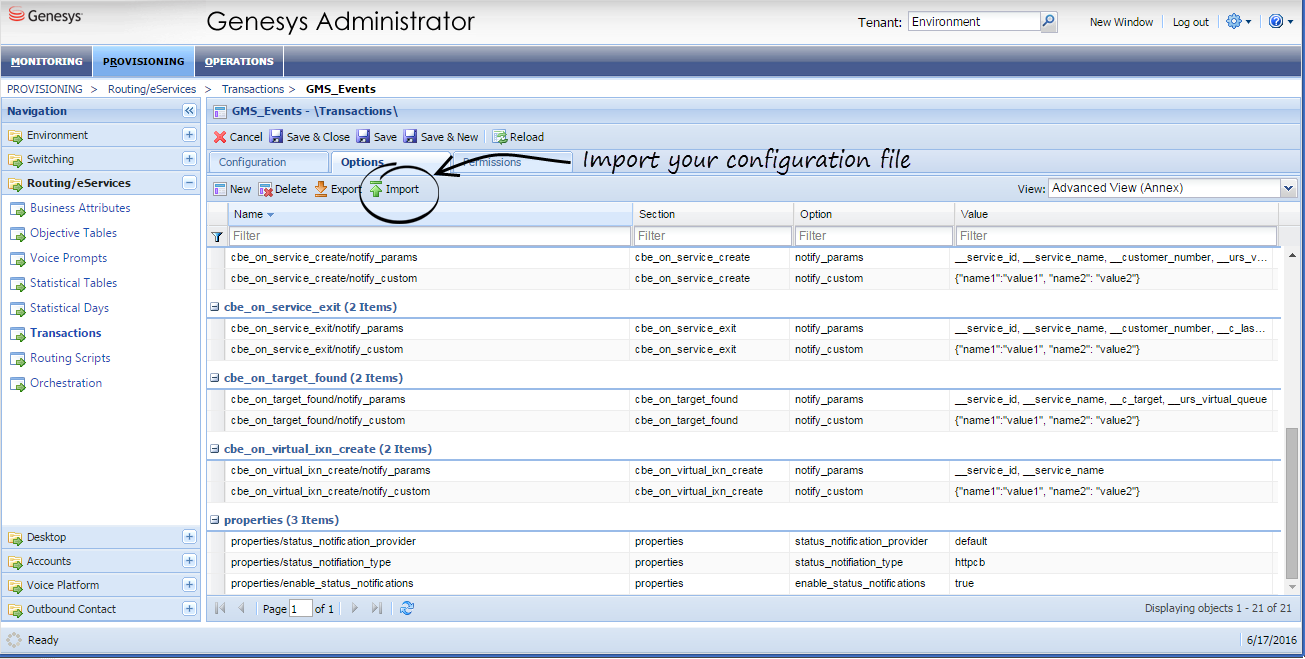The height and width of the screenshot is (659, 1305).
Task: Click the Orchestration icon
Action: point(18,384)
